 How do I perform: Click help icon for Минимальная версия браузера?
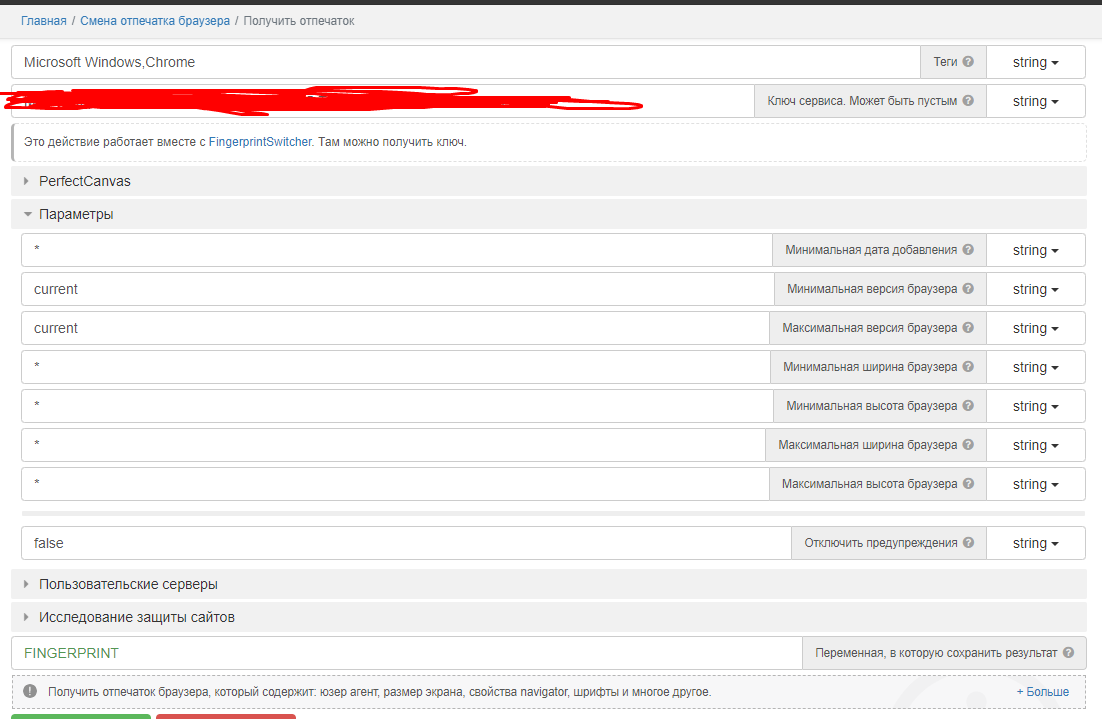[968, 289]
